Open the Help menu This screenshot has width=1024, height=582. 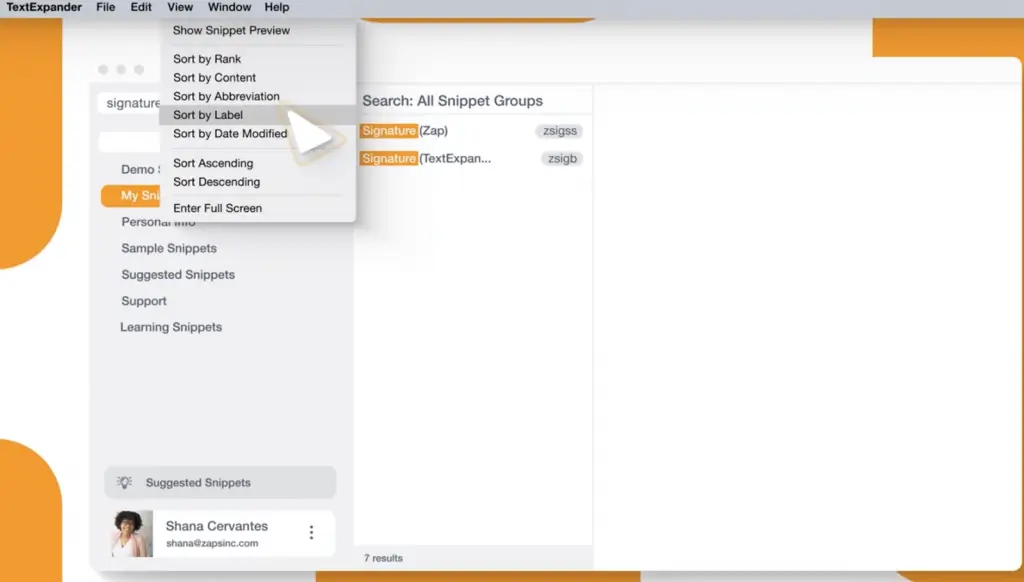[276, 7]
